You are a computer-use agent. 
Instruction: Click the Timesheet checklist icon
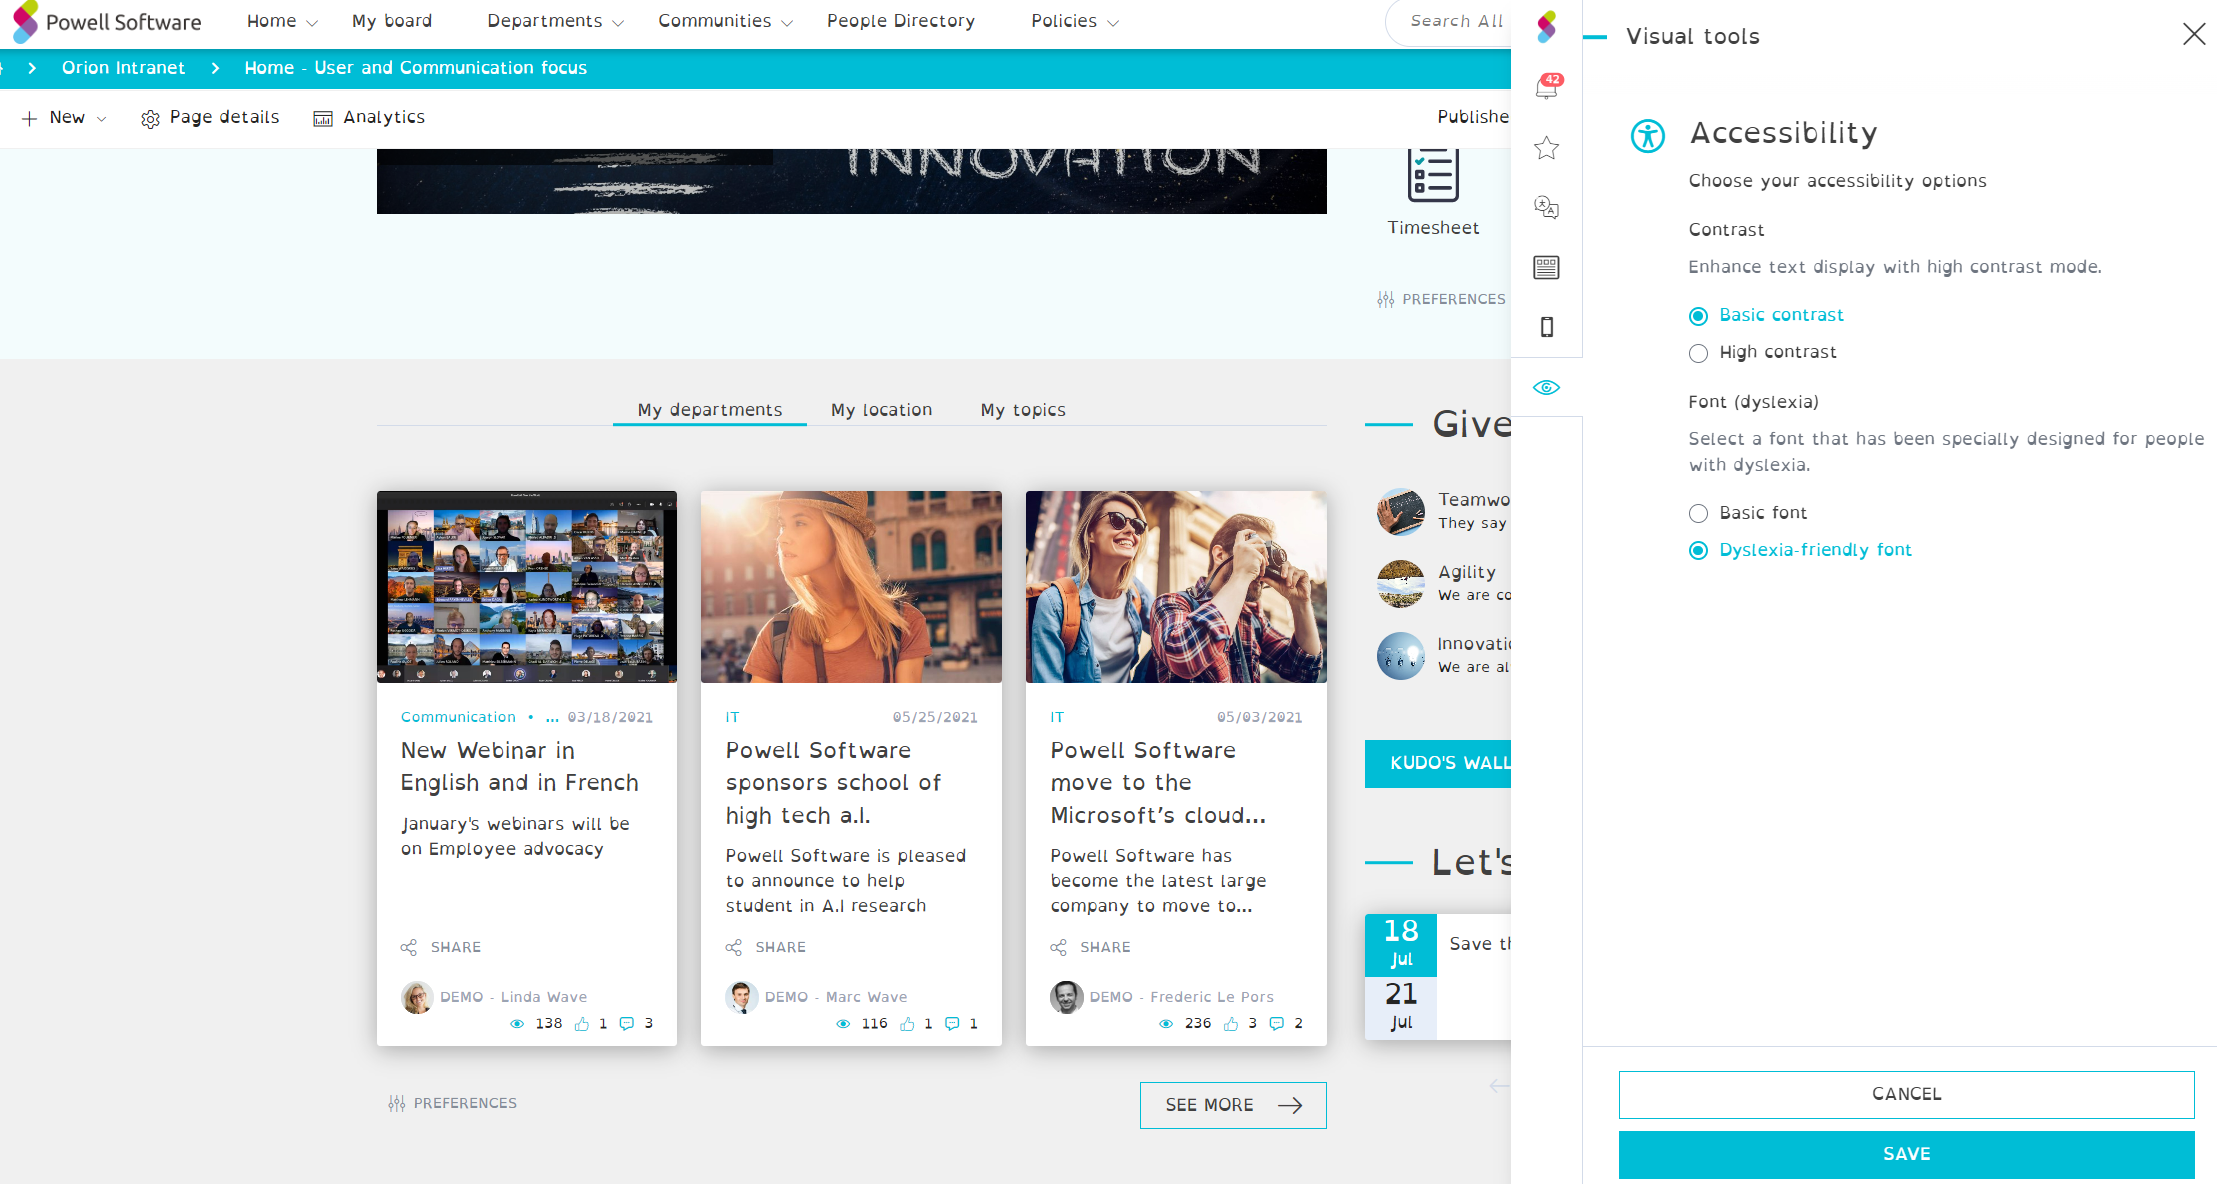coord(1433,175)
